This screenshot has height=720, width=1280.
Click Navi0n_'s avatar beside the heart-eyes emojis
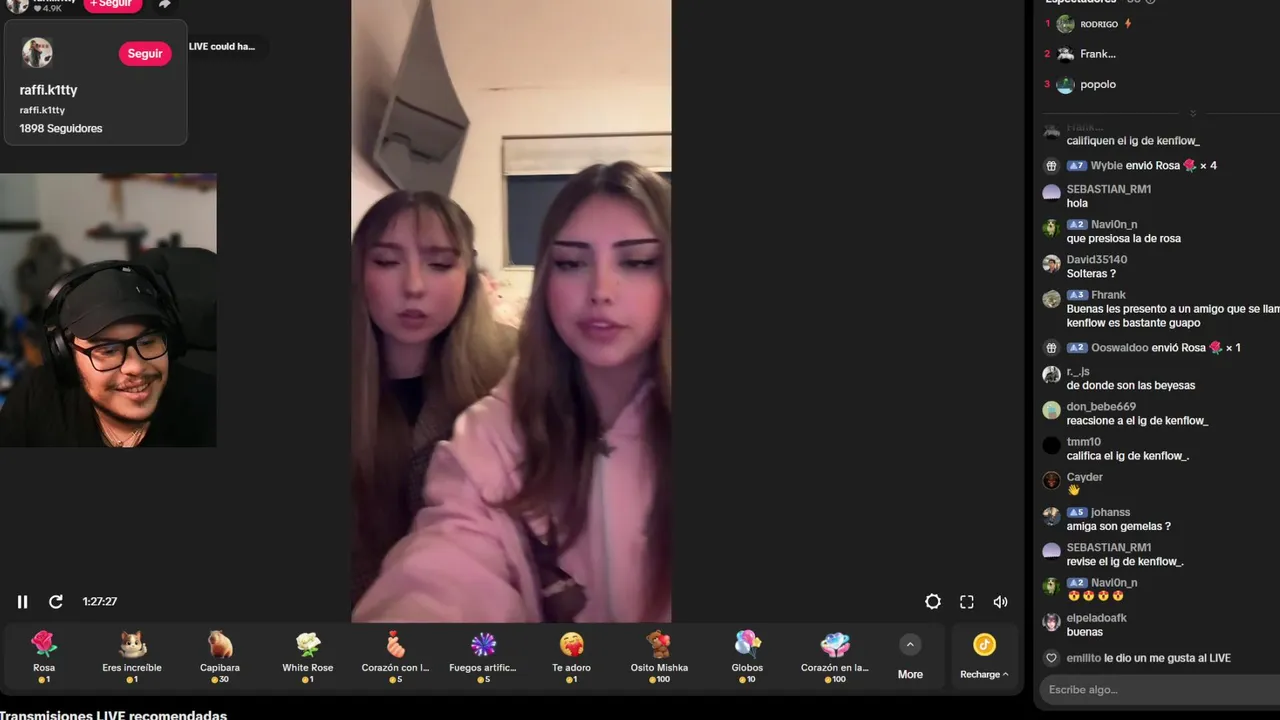1051,587
